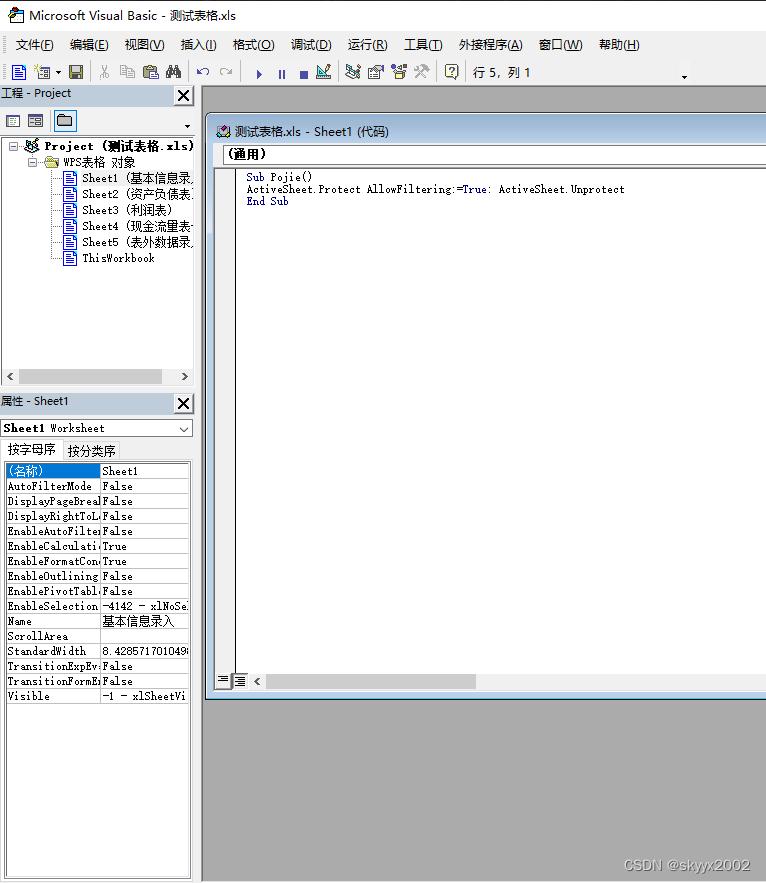The image size is (766, 883).
Task: Close the Properties (属性 - Sheet1) panel
Action: pyautogui.click(x=183, y=403)
